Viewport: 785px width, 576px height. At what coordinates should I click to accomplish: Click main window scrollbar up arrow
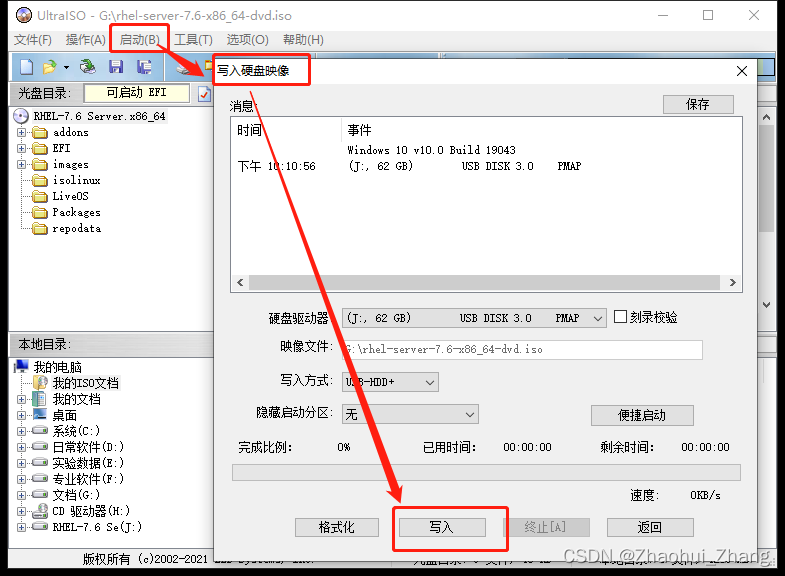(766, 118)
